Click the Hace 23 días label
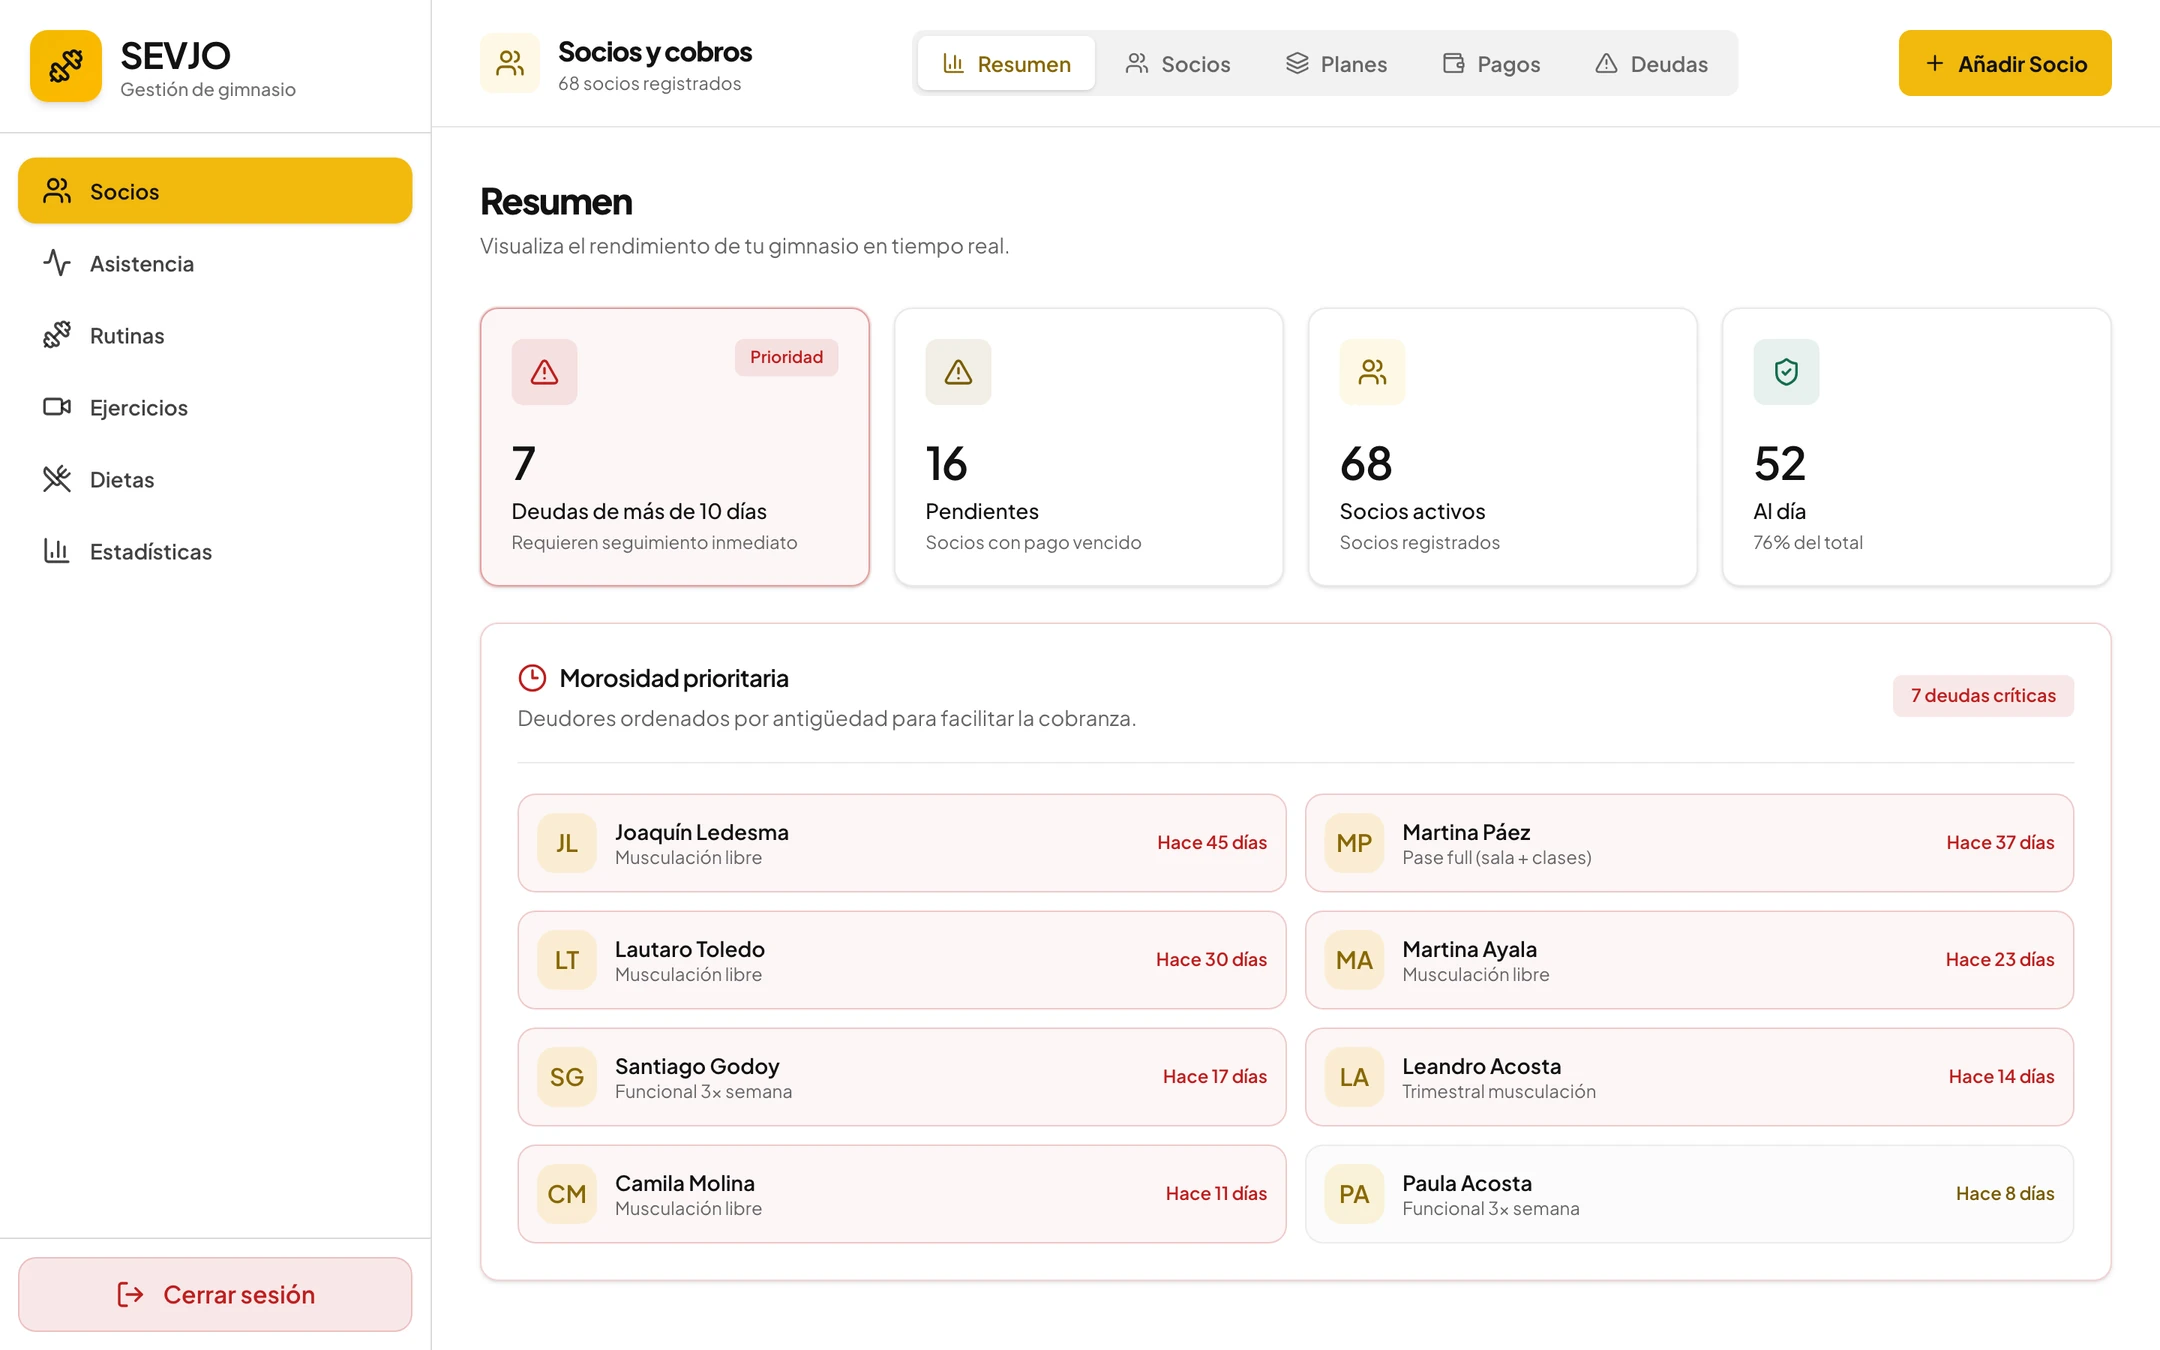2160x1350 pixels. click(2000, 959)
